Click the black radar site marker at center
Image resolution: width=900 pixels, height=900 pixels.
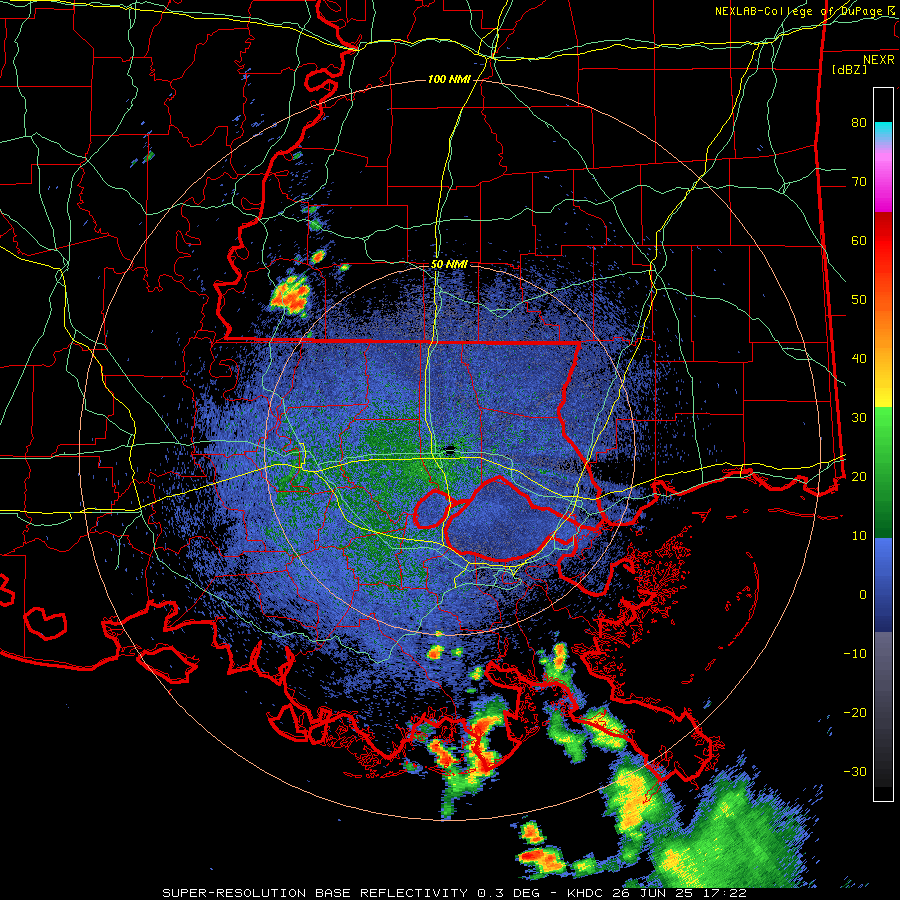tap(450, 449)
